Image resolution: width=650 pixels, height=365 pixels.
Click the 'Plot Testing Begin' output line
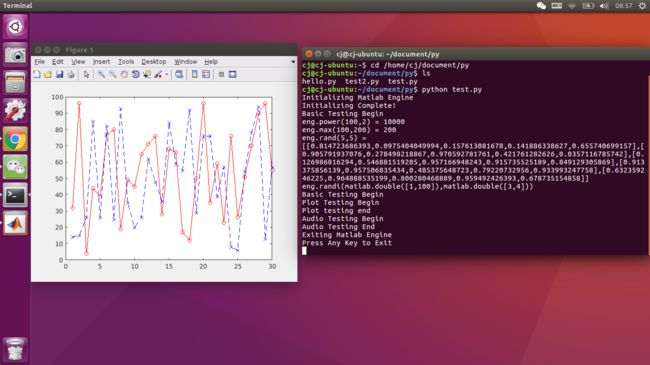pyautogui.click(x=340, y=203)
